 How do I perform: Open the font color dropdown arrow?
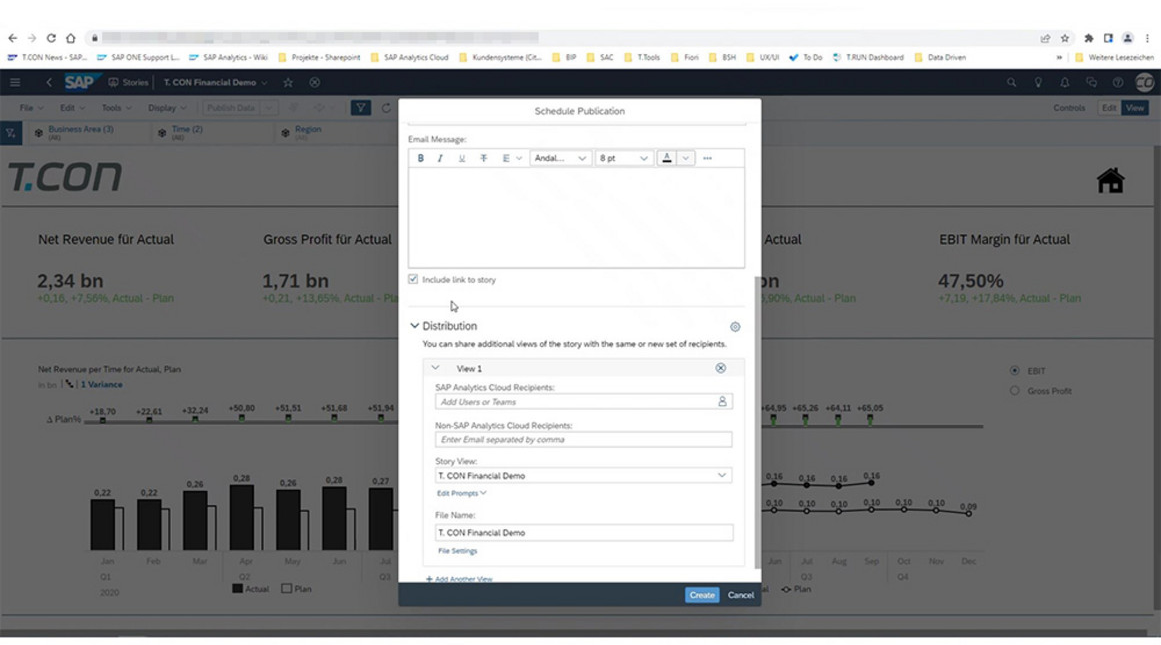tap(686, 158)
